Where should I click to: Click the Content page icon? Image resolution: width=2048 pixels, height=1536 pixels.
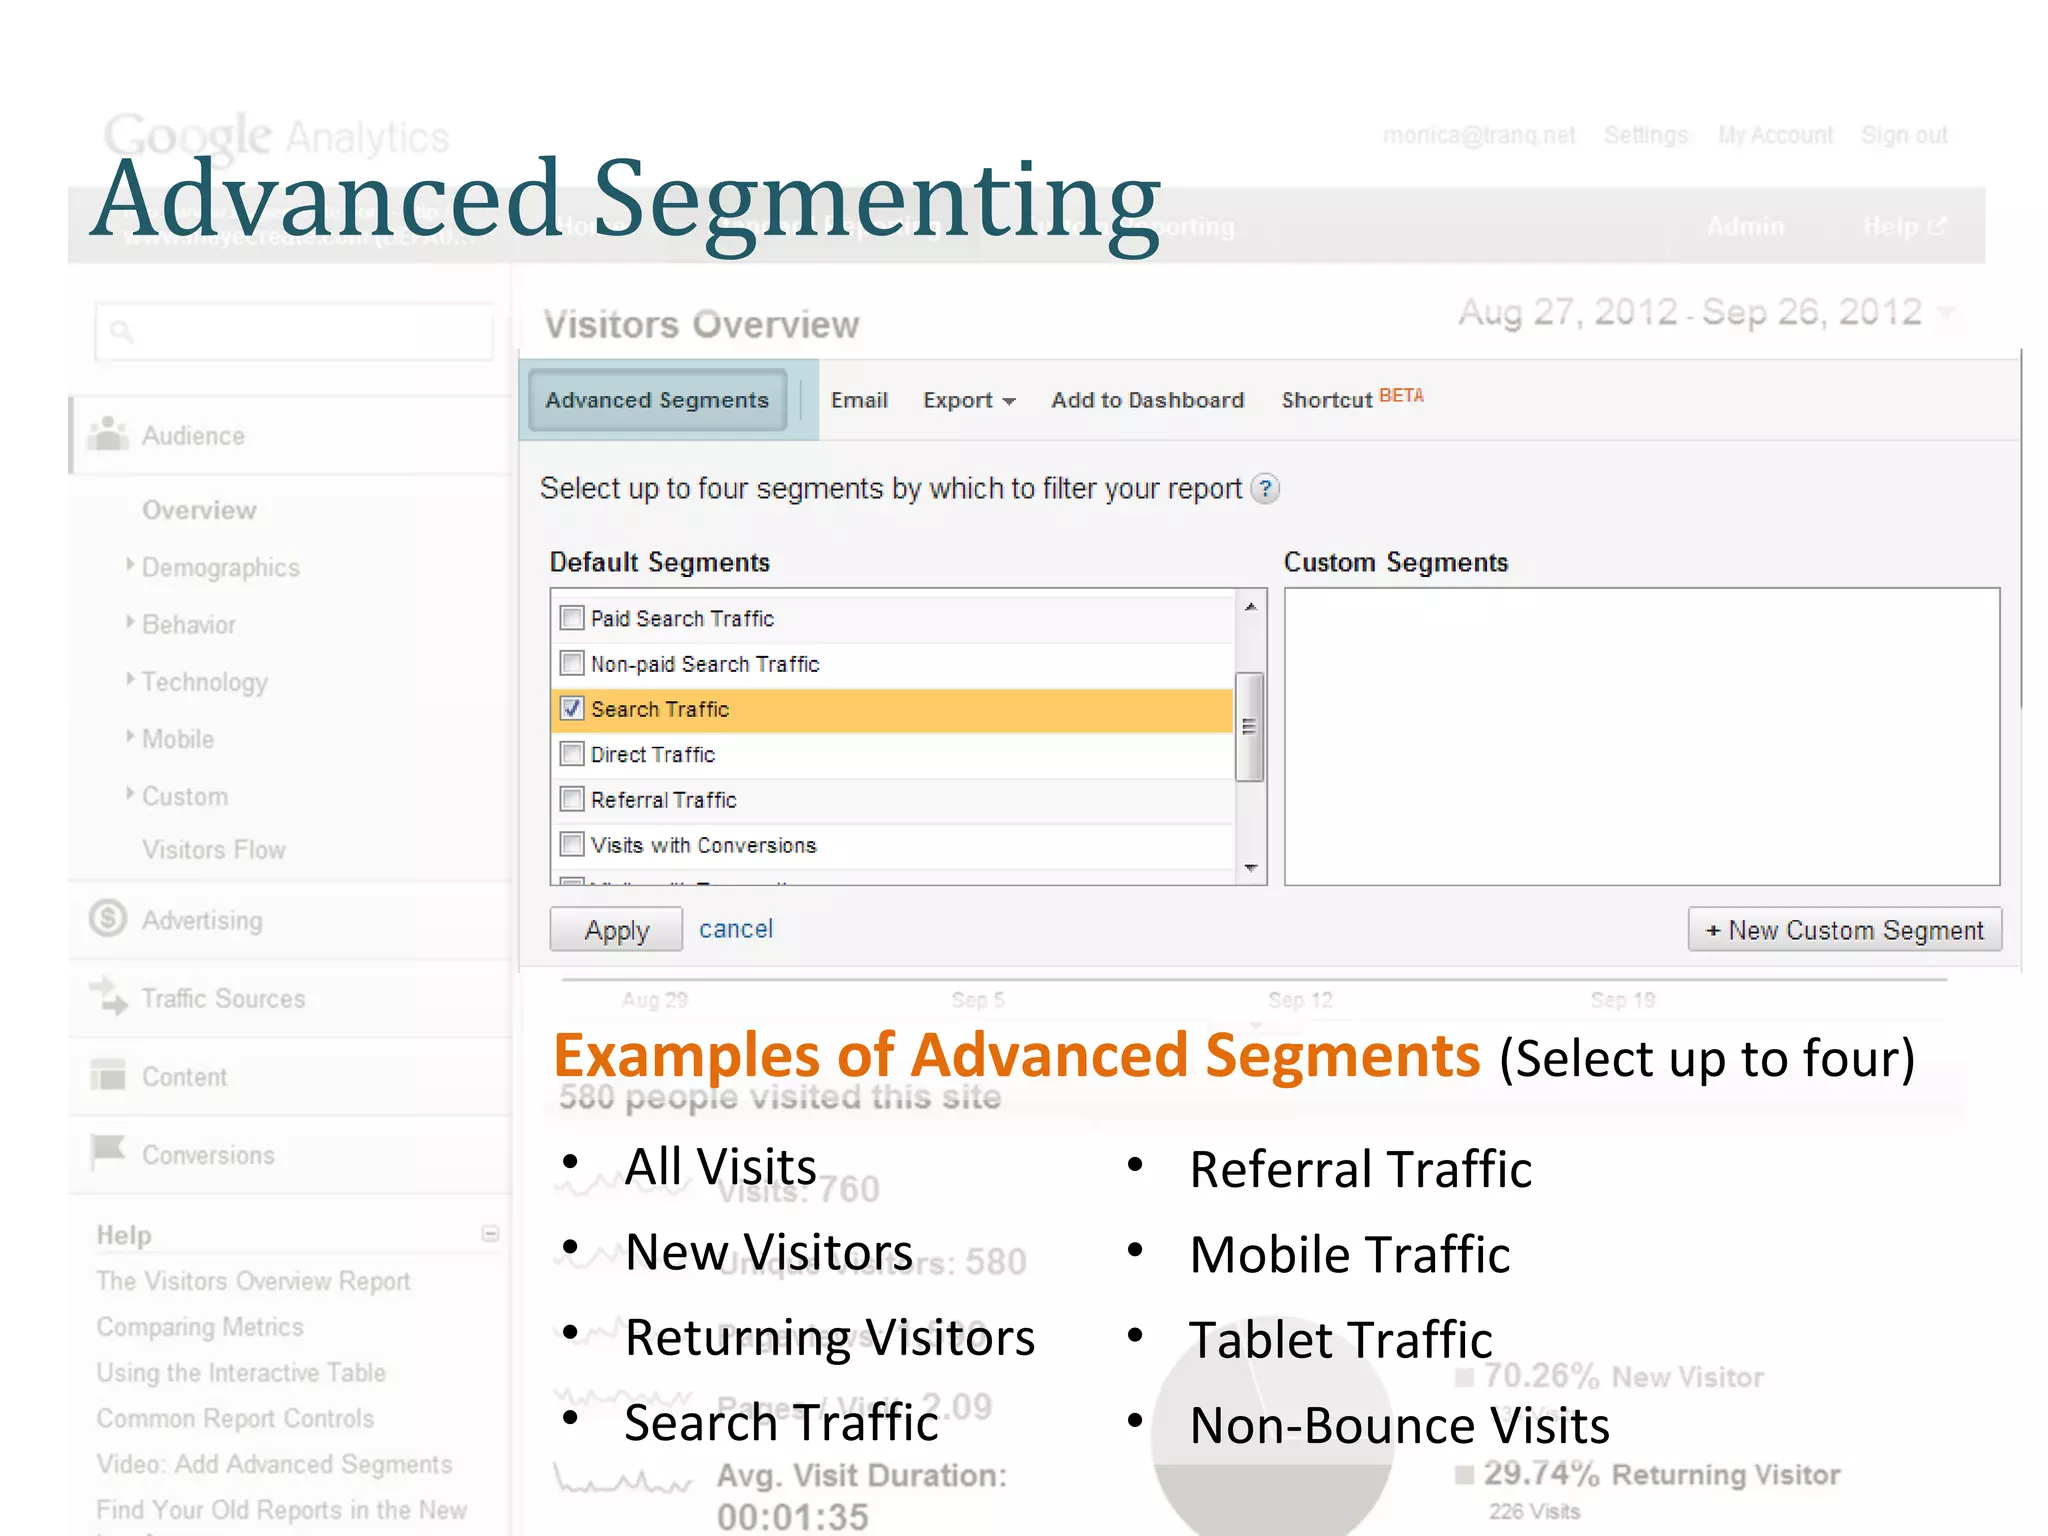pos(107,1075)
